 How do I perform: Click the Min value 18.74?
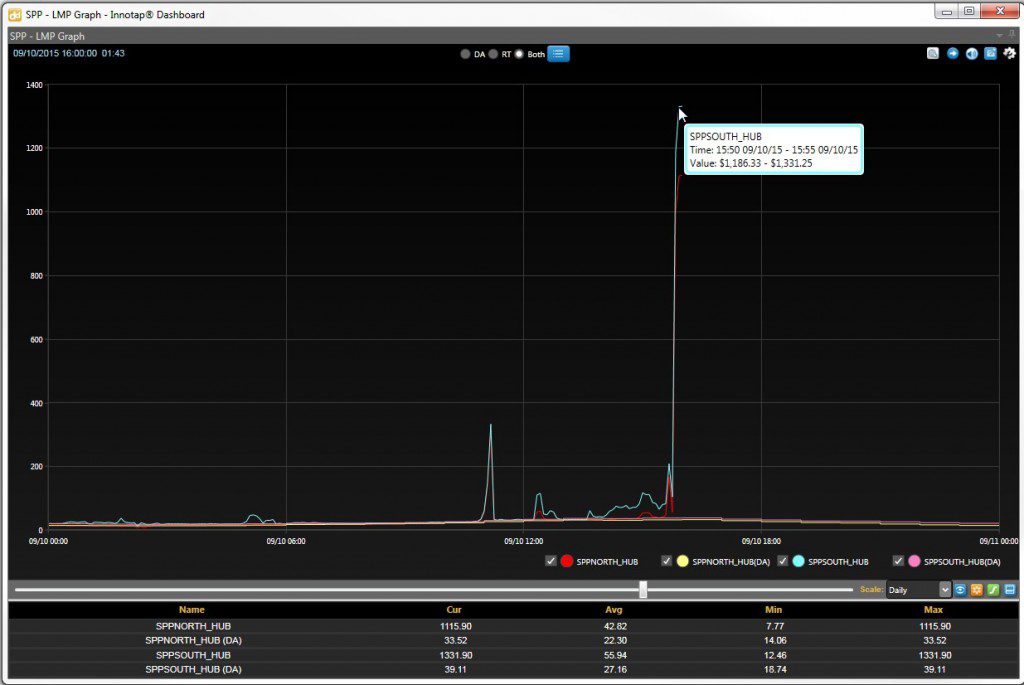point(775,669)
